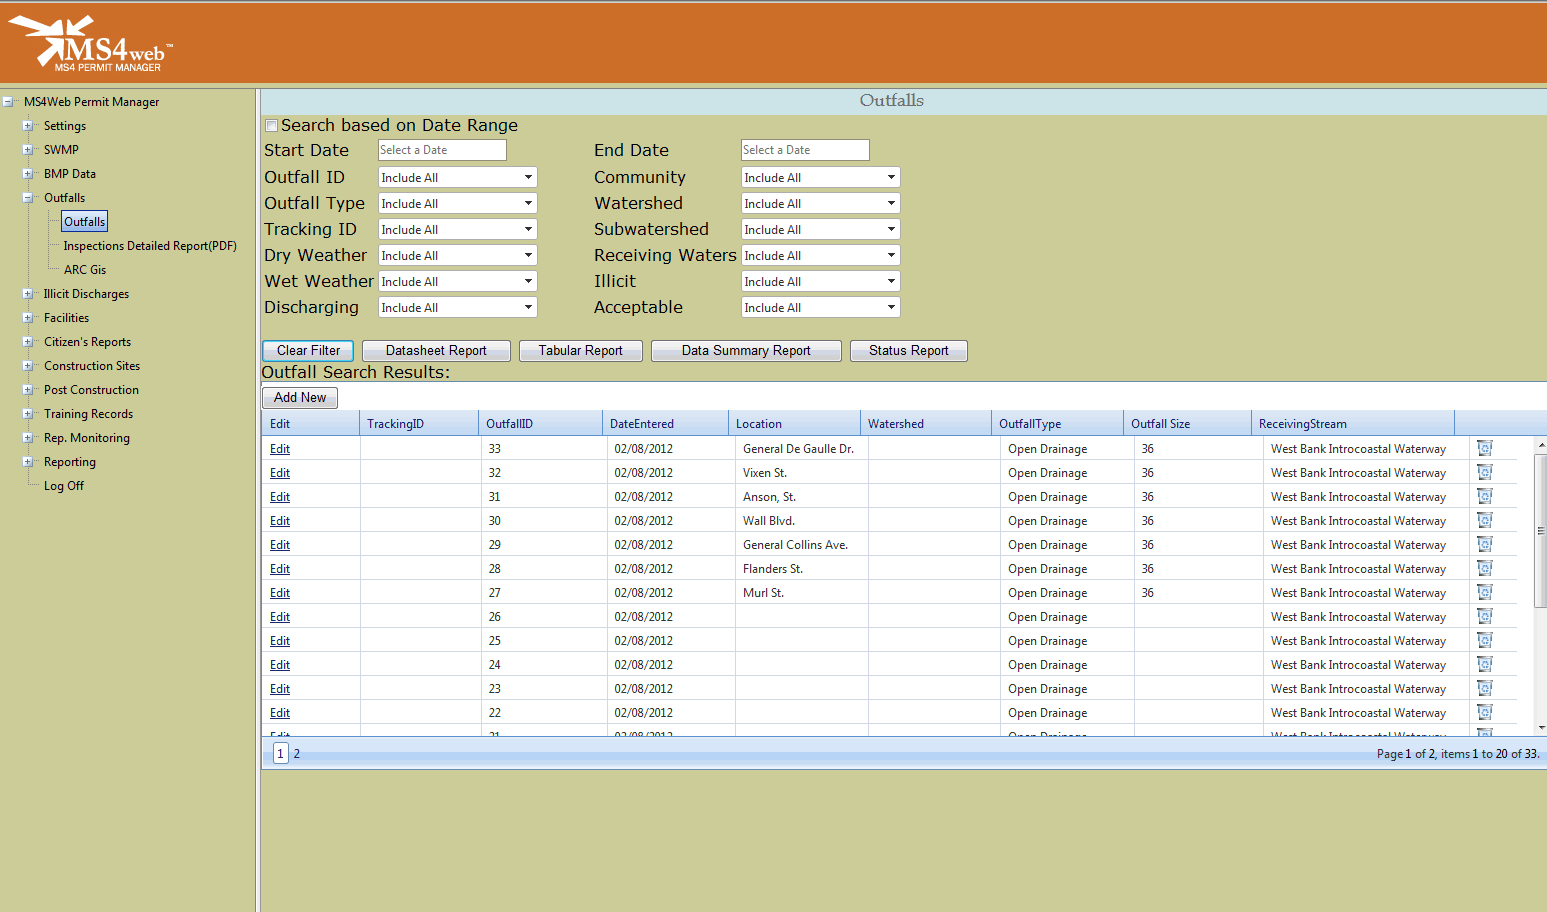
Task: Click the row icon for Outfall 32
Action: (1485, 472)
